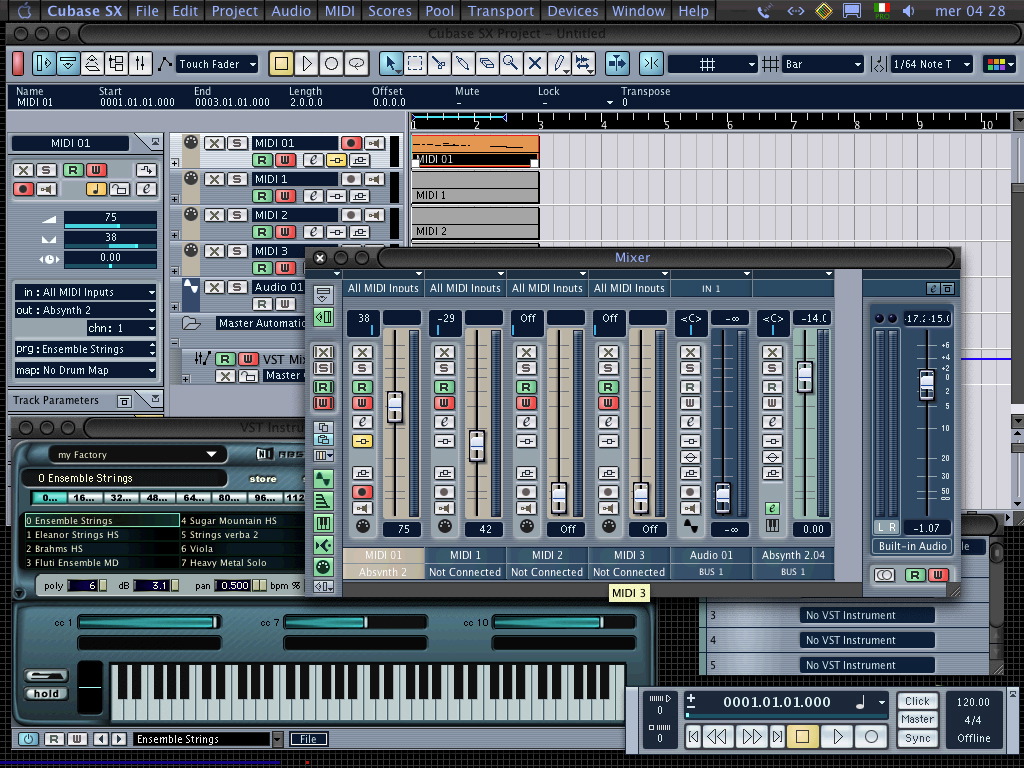
Task: Click the store button in Absynth
Action: pos(263,479)
